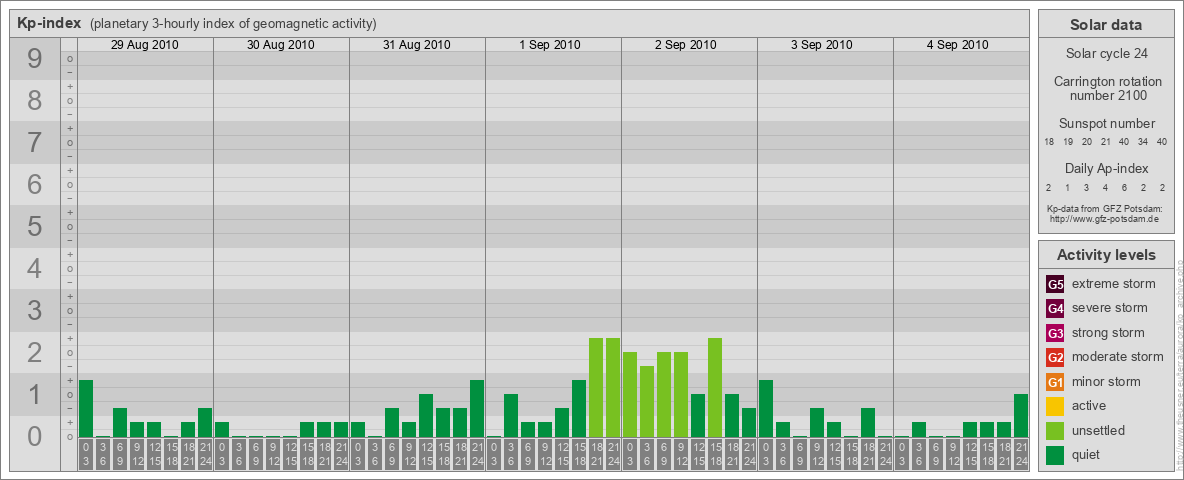Click the Kp scale number 0
The width and height of the screenshot is (1184, 480).
(35, 436)
